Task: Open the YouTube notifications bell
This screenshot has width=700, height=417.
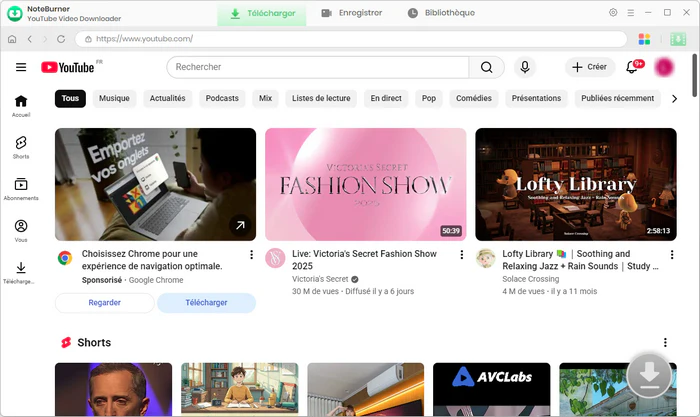Action: tap(632, 67)
